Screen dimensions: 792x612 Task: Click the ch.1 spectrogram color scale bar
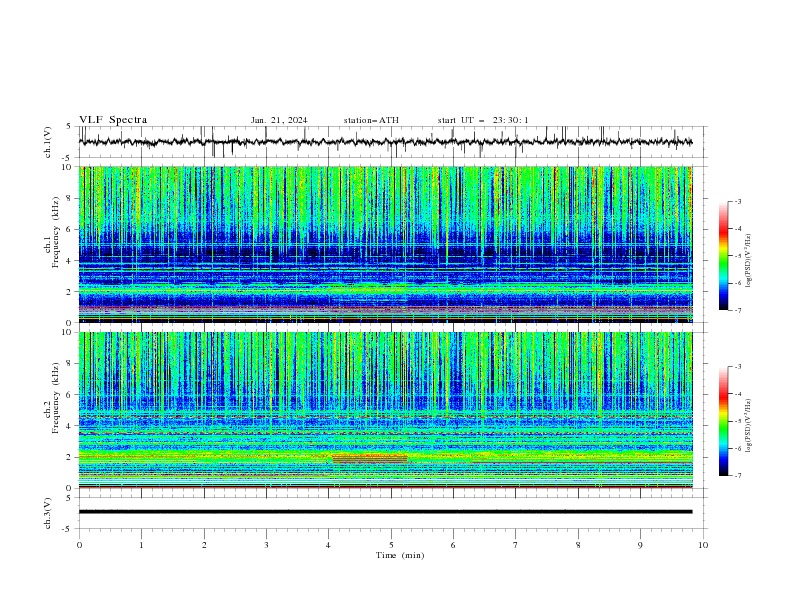click(x=723, y=255)
